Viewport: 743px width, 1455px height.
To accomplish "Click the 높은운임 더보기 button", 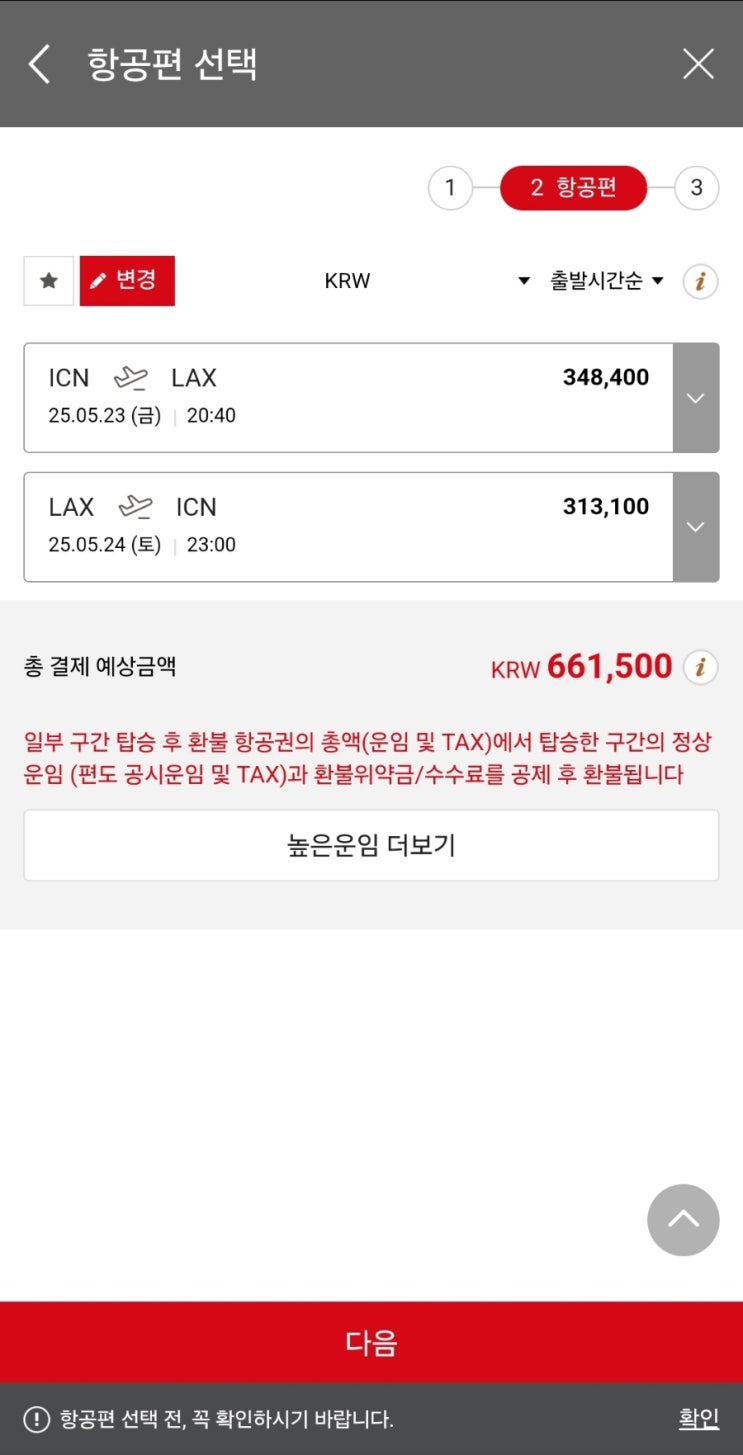I will [371, 845].
